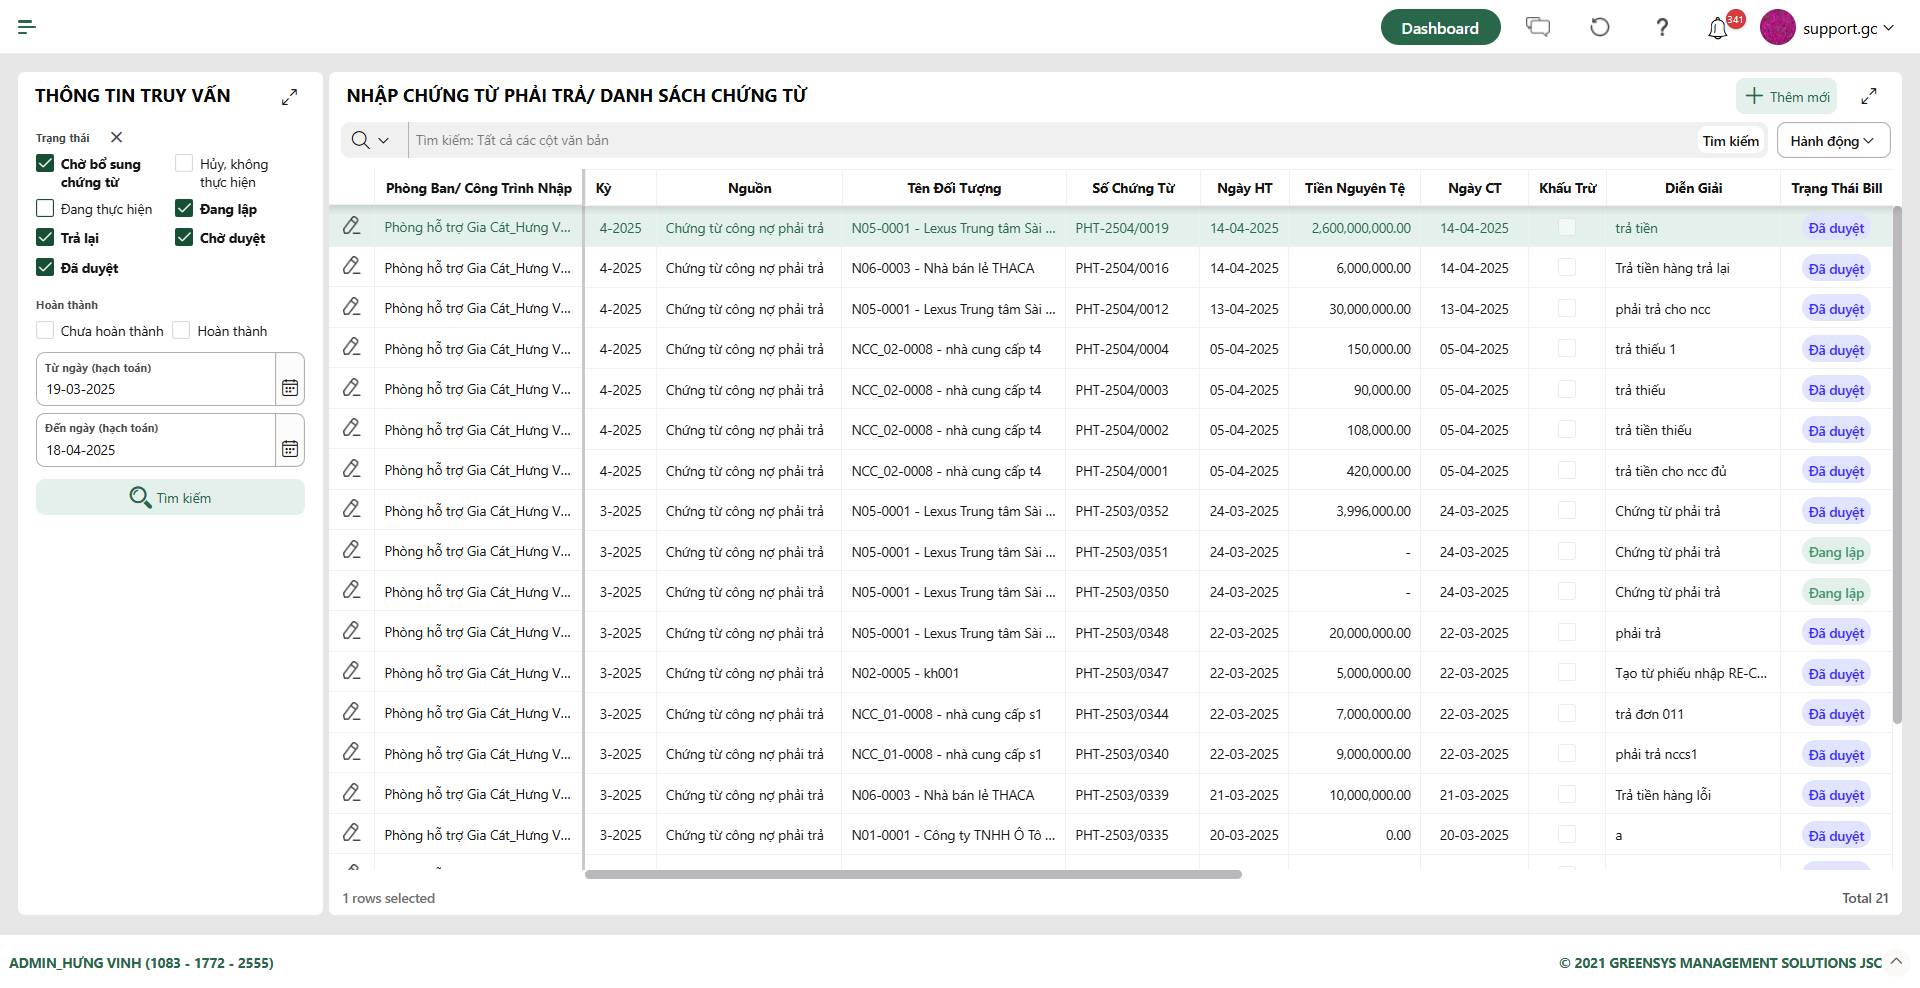Viewport: 1920px width, 988px height.
Task: Click Đã duyệt badge for PHT-2504/0016
Action: point(1836,269)
